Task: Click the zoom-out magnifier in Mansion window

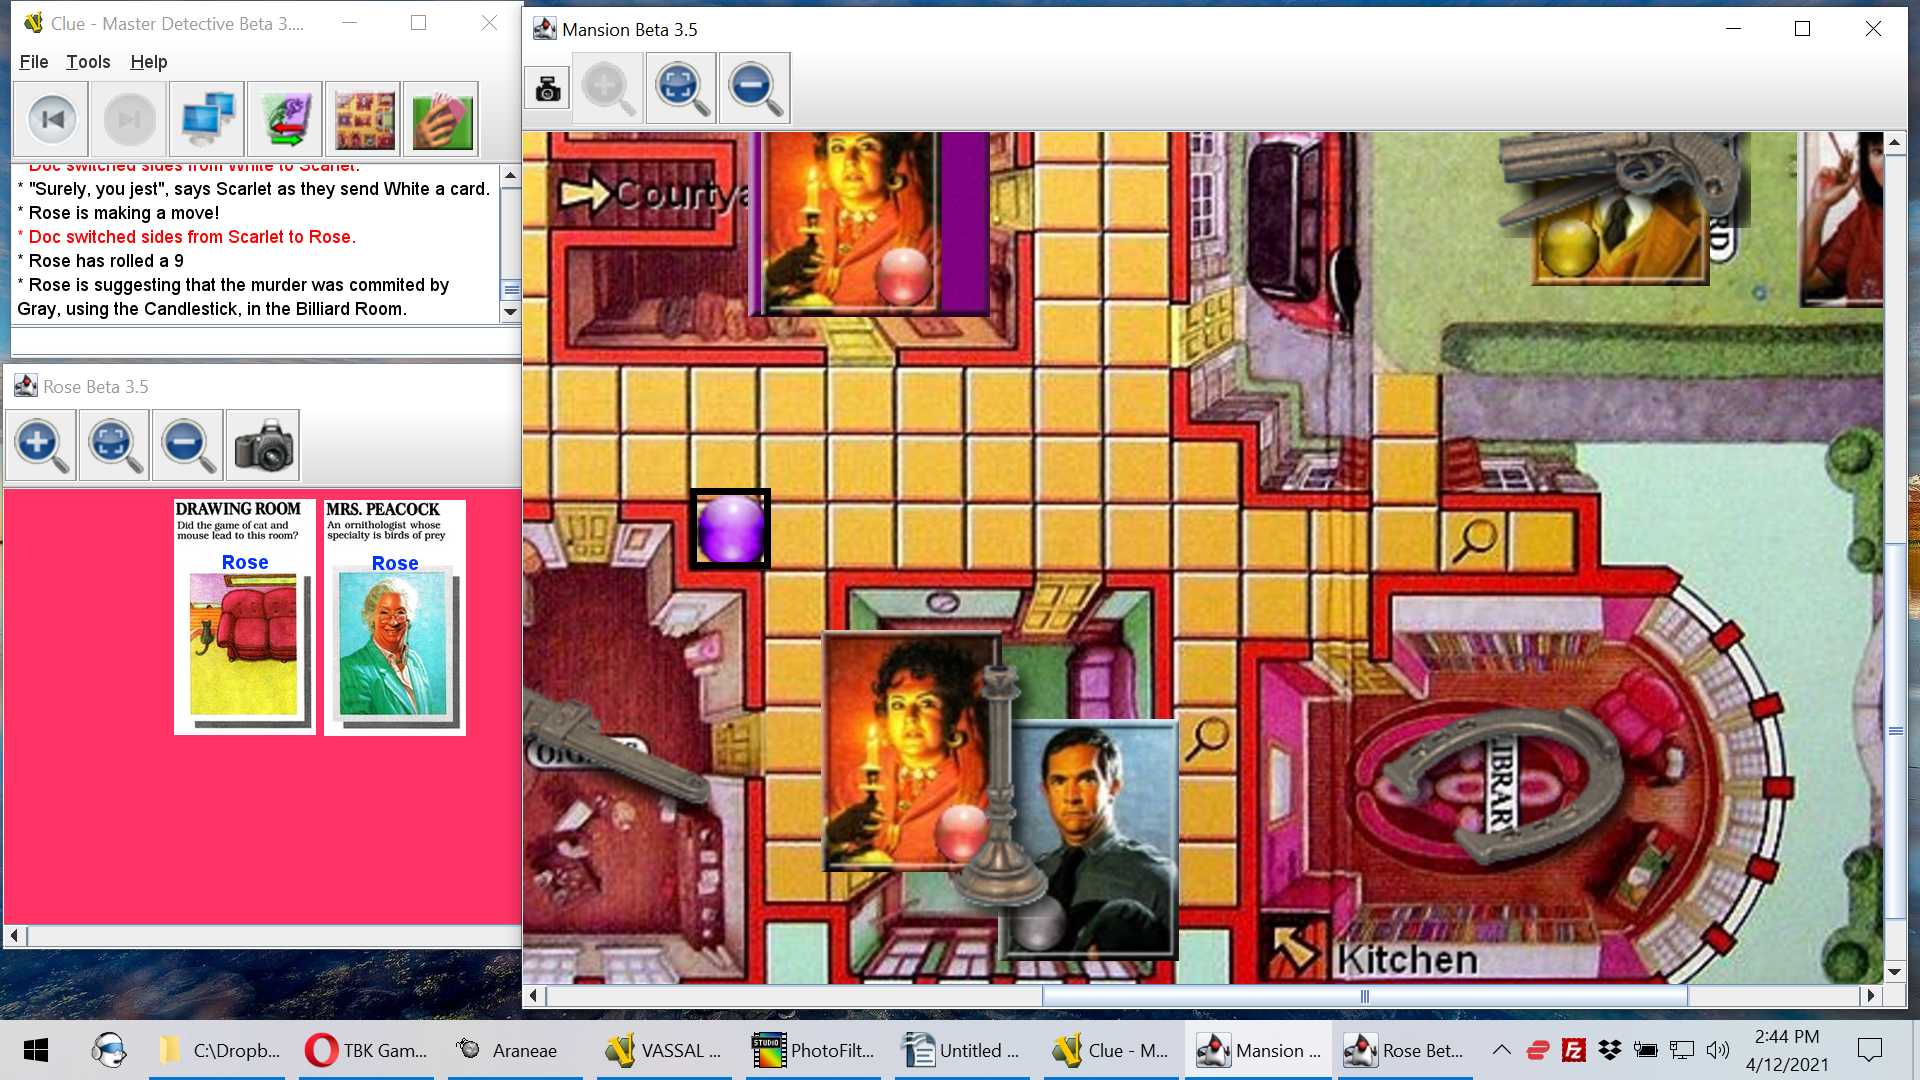Action: (754, 89)
